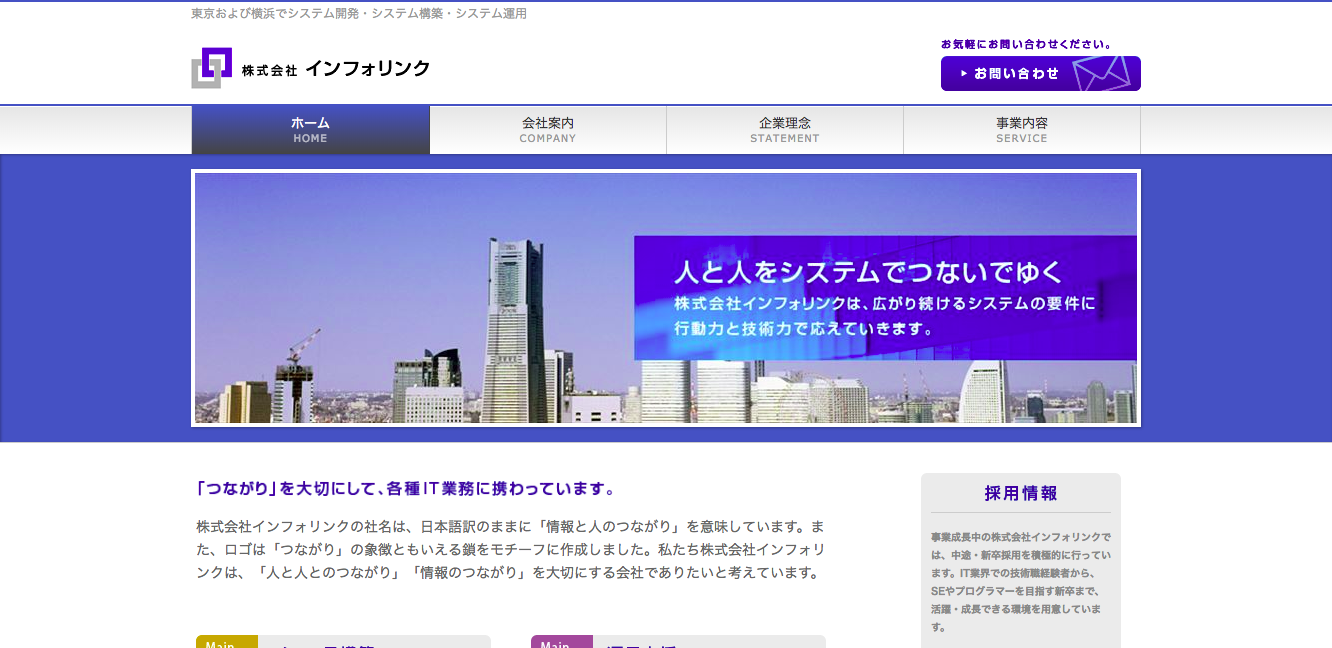The width and height of the screenshot is (1332, 648).
Task: Click the お問い合わせ contact button
Action: pyautogui.click(x=1039, y=73)
